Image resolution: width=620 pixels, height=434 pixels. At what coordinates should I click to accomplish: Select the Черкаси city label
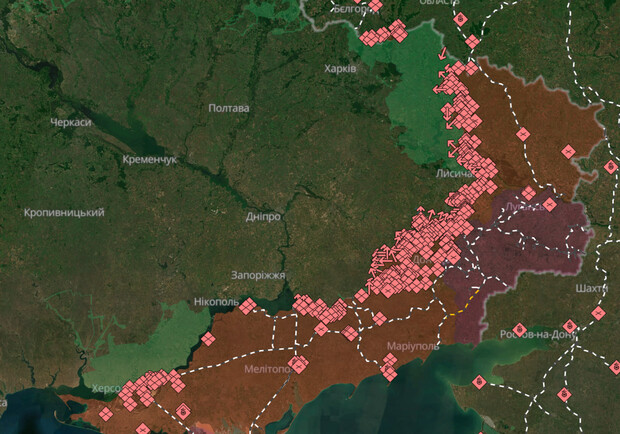point(71,122)
